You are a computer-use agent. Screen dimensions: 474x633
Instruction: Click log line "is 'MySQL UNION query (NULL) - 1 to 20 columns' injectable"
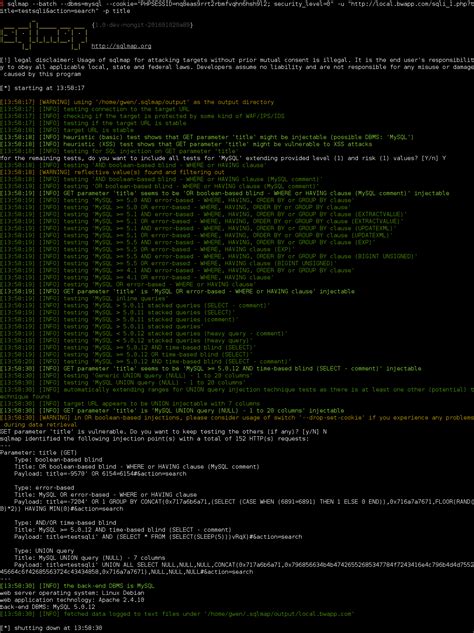click(172, 411)
